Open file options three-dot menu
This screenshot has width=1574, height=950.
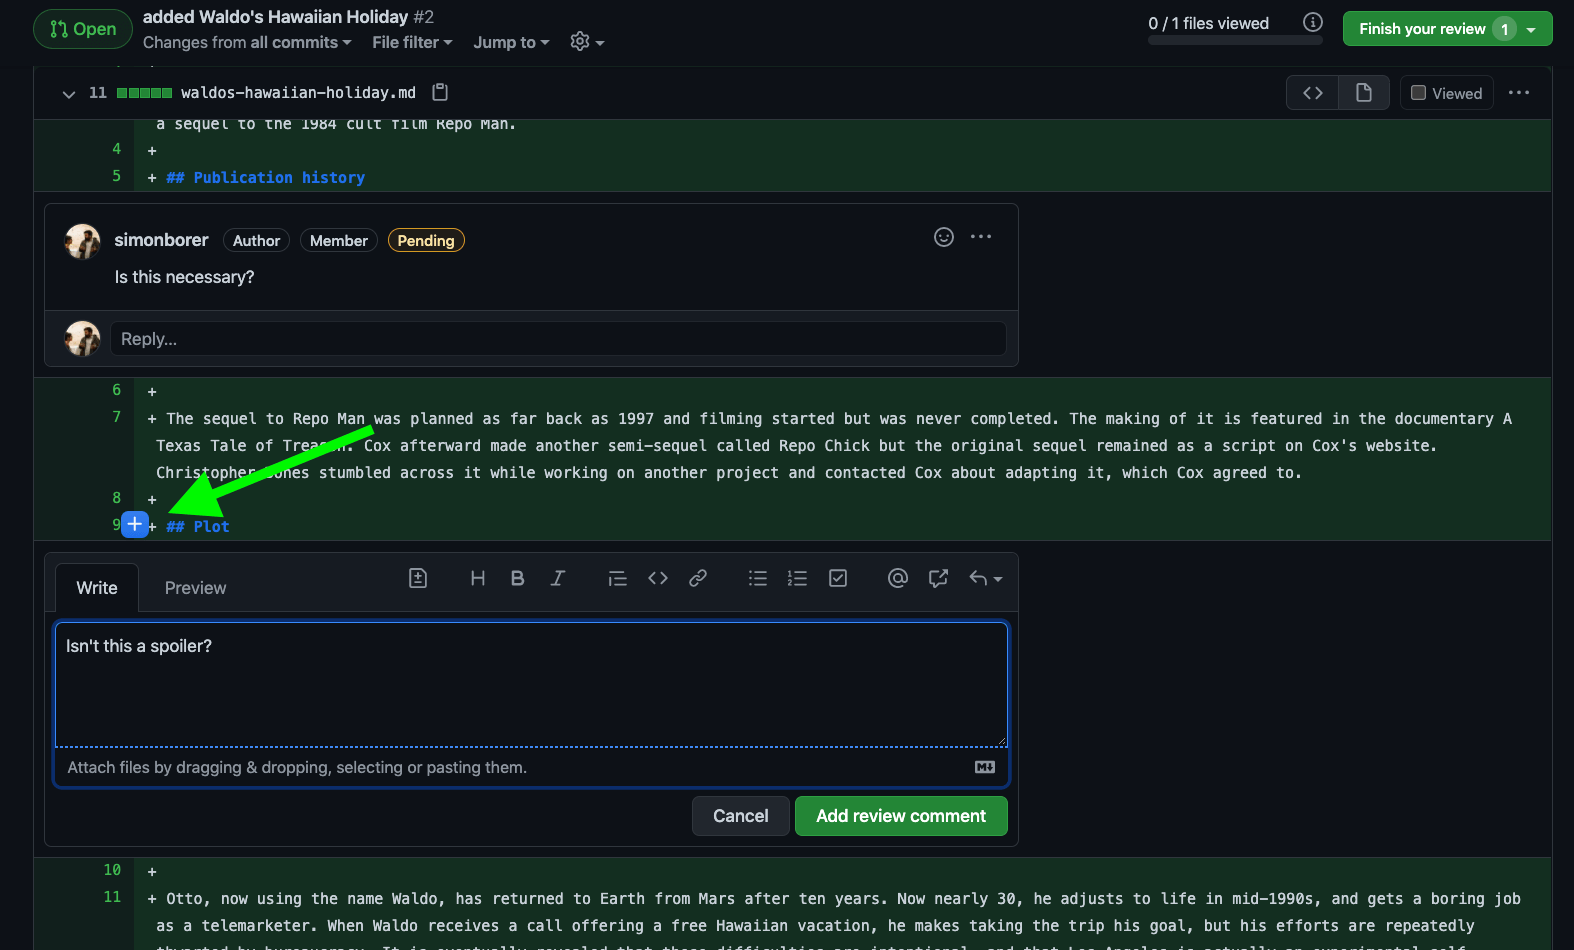click(1519, 93)
